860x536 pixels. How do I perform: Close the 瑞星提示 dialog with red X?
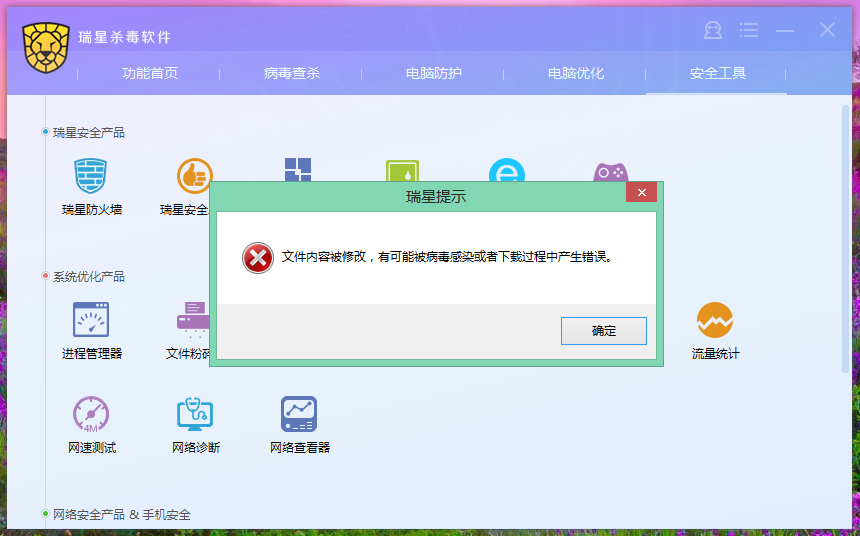641,193
